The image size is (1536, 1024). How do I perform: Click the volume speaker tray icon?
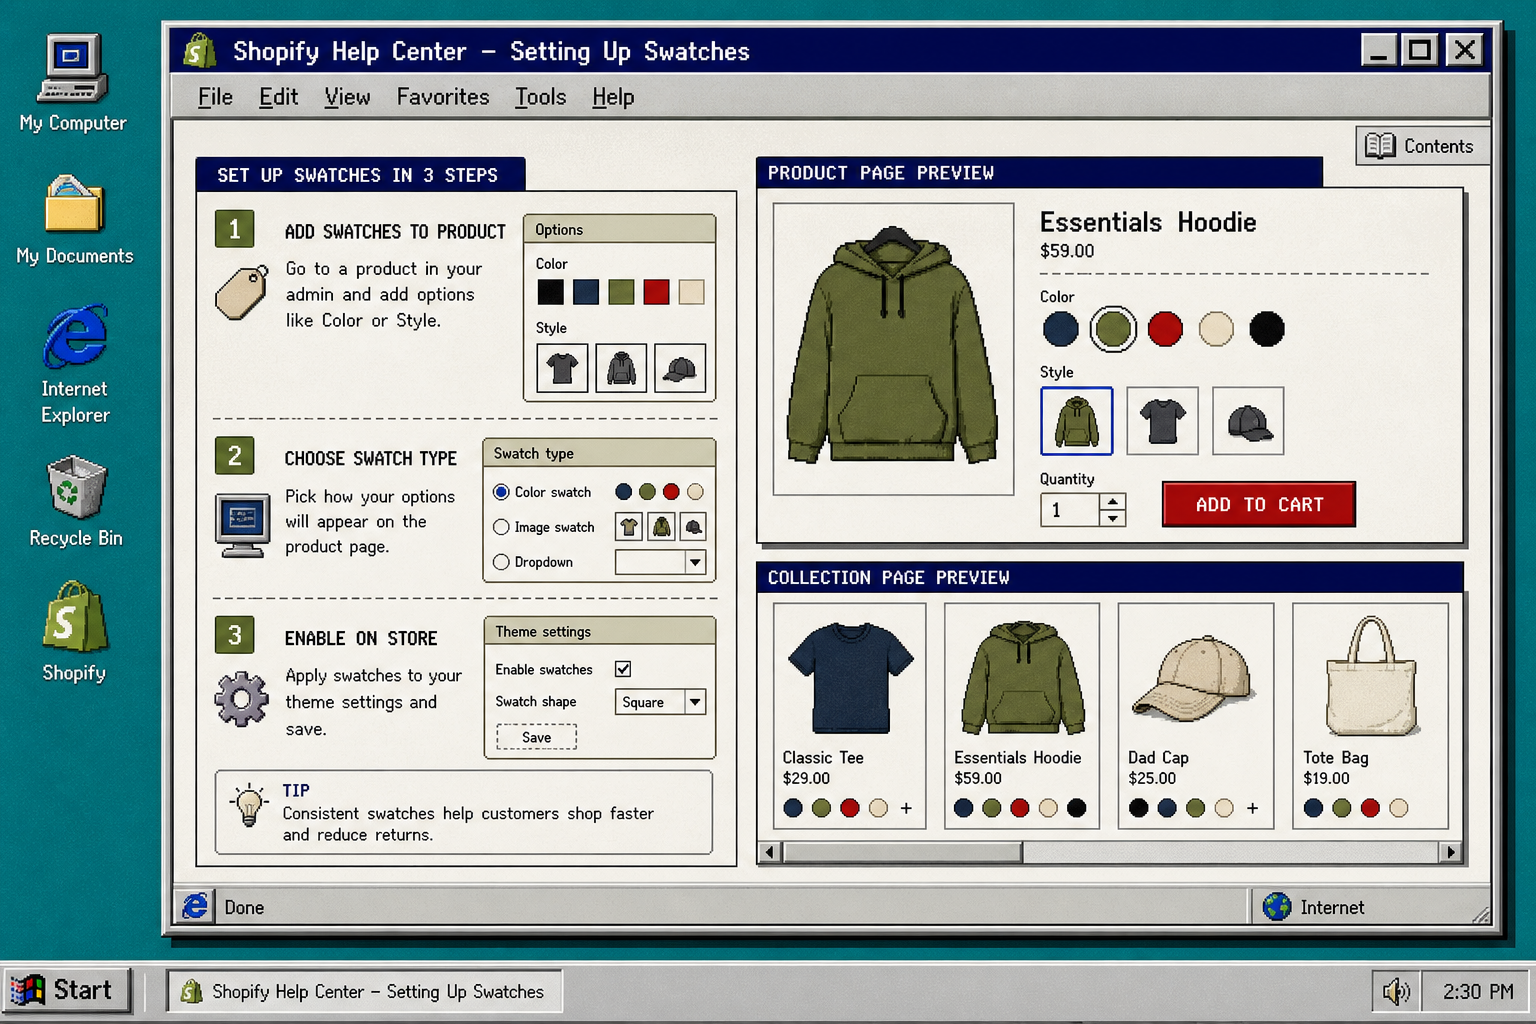[1396, 991]
